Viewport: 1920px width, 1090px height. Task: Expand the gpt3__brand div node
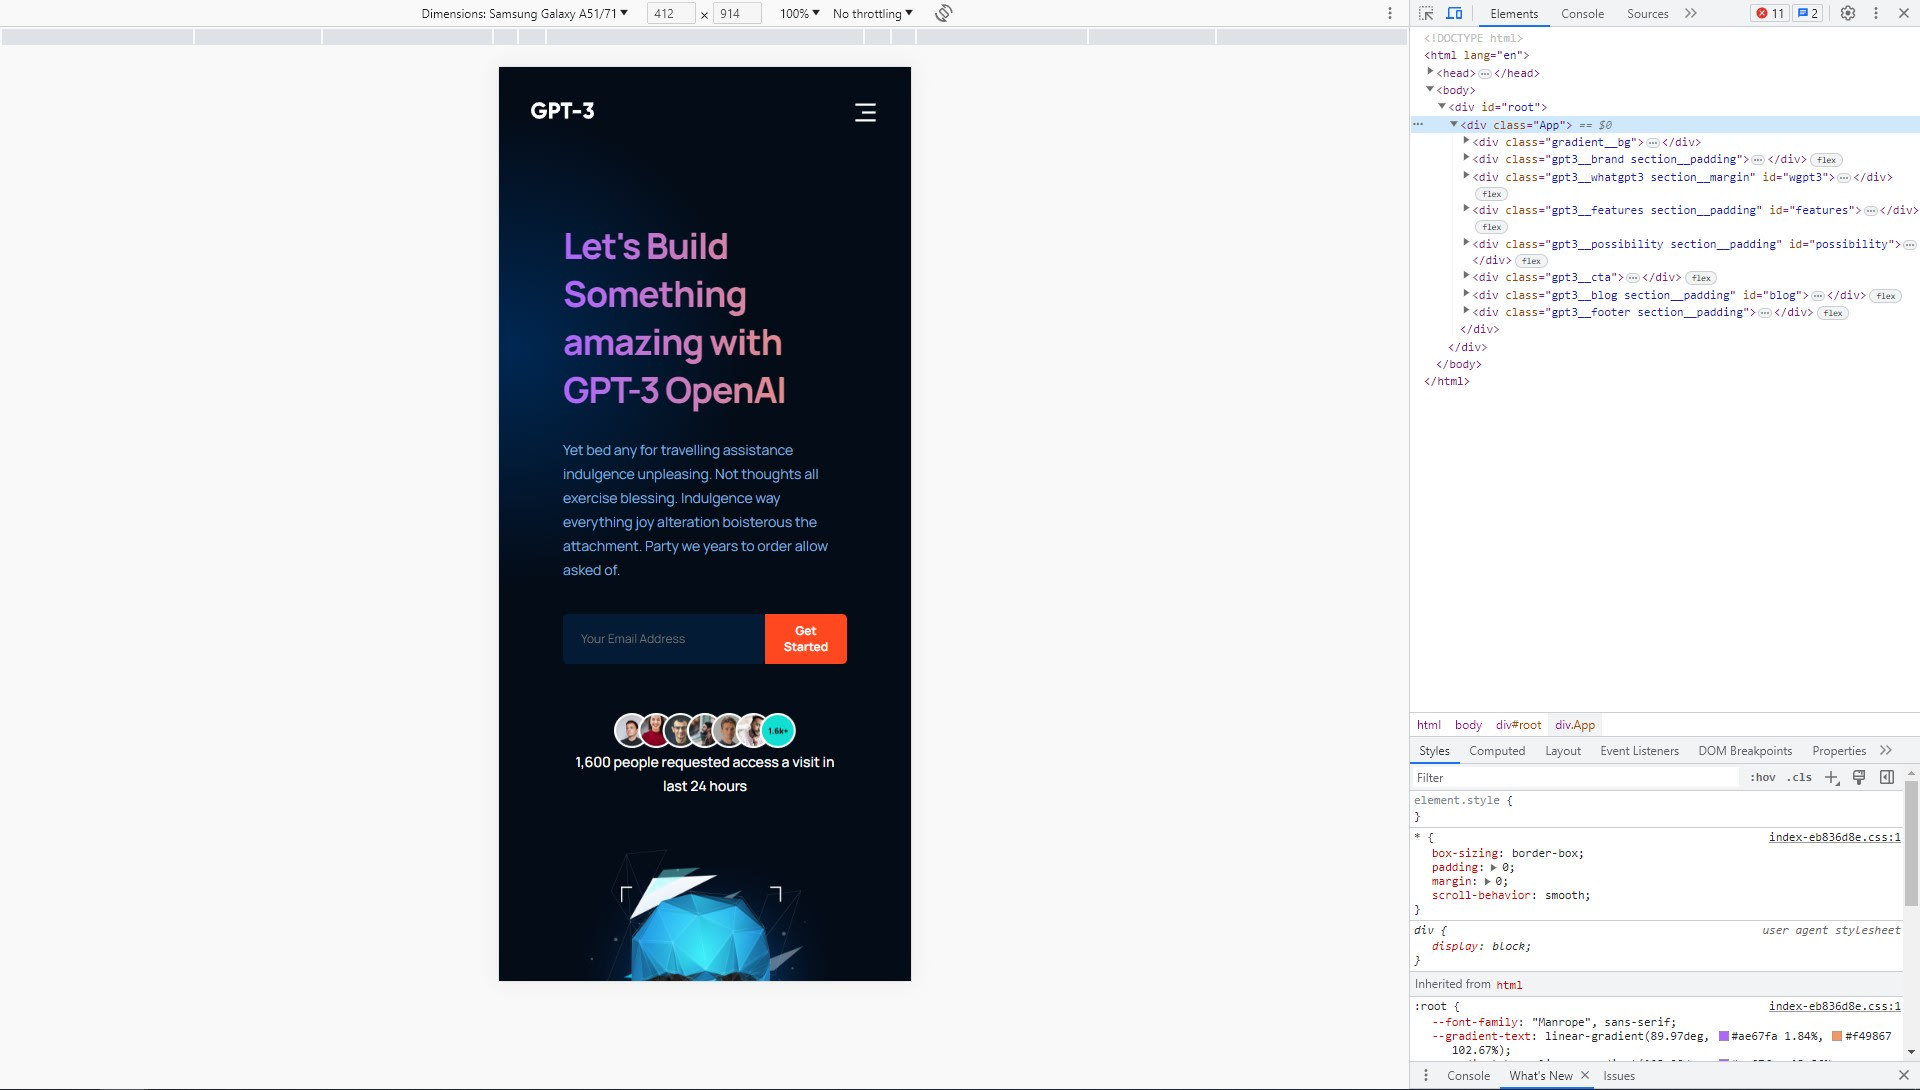1466,158
